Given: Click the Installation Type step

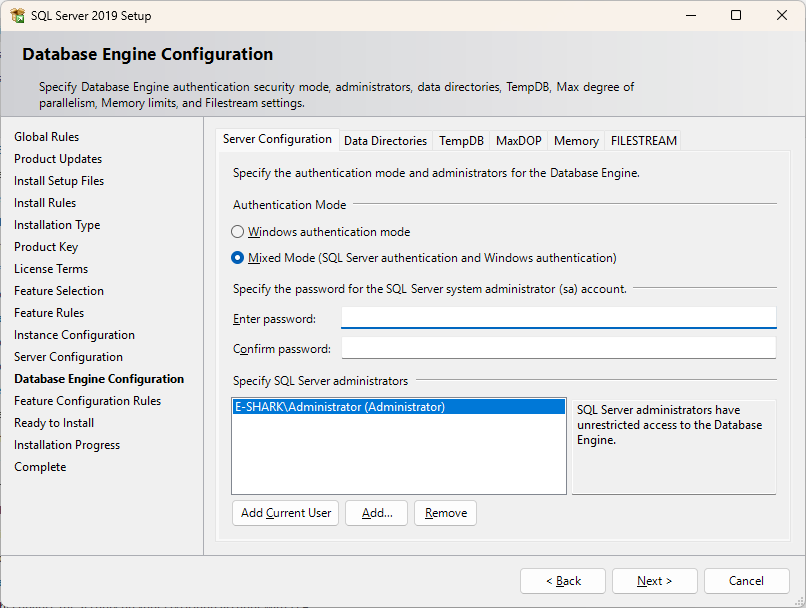Looking at the screenshot, I should 57,225.
